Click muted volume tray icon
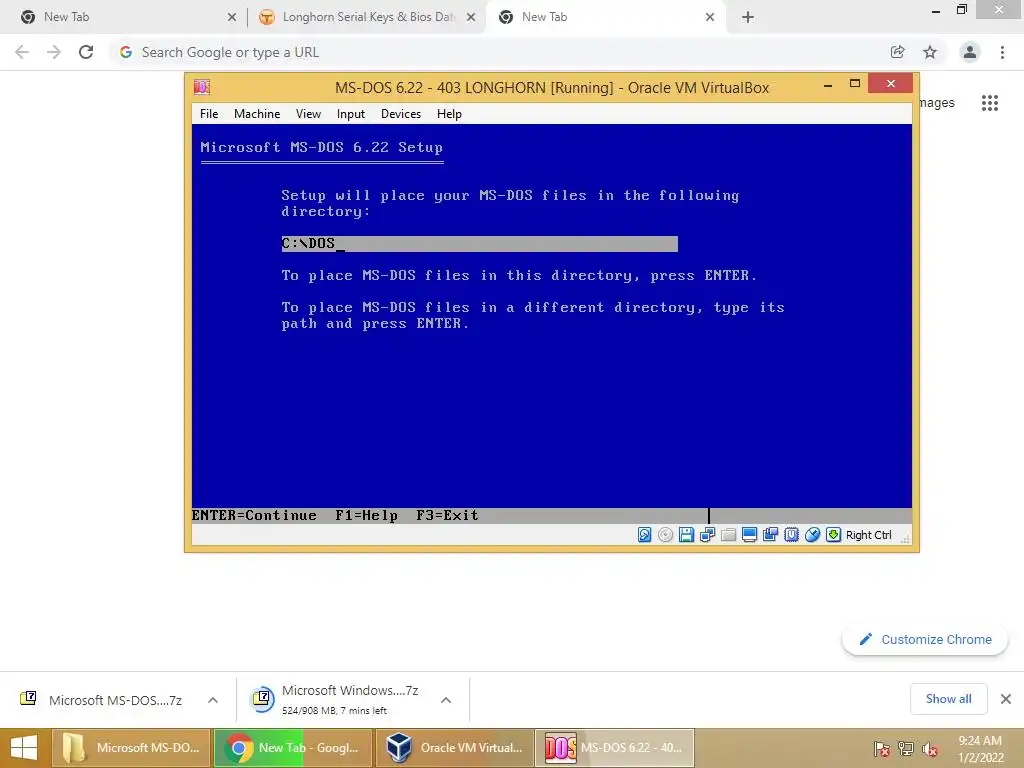This screenshot has height=768, width=1024. pos(930,748)
